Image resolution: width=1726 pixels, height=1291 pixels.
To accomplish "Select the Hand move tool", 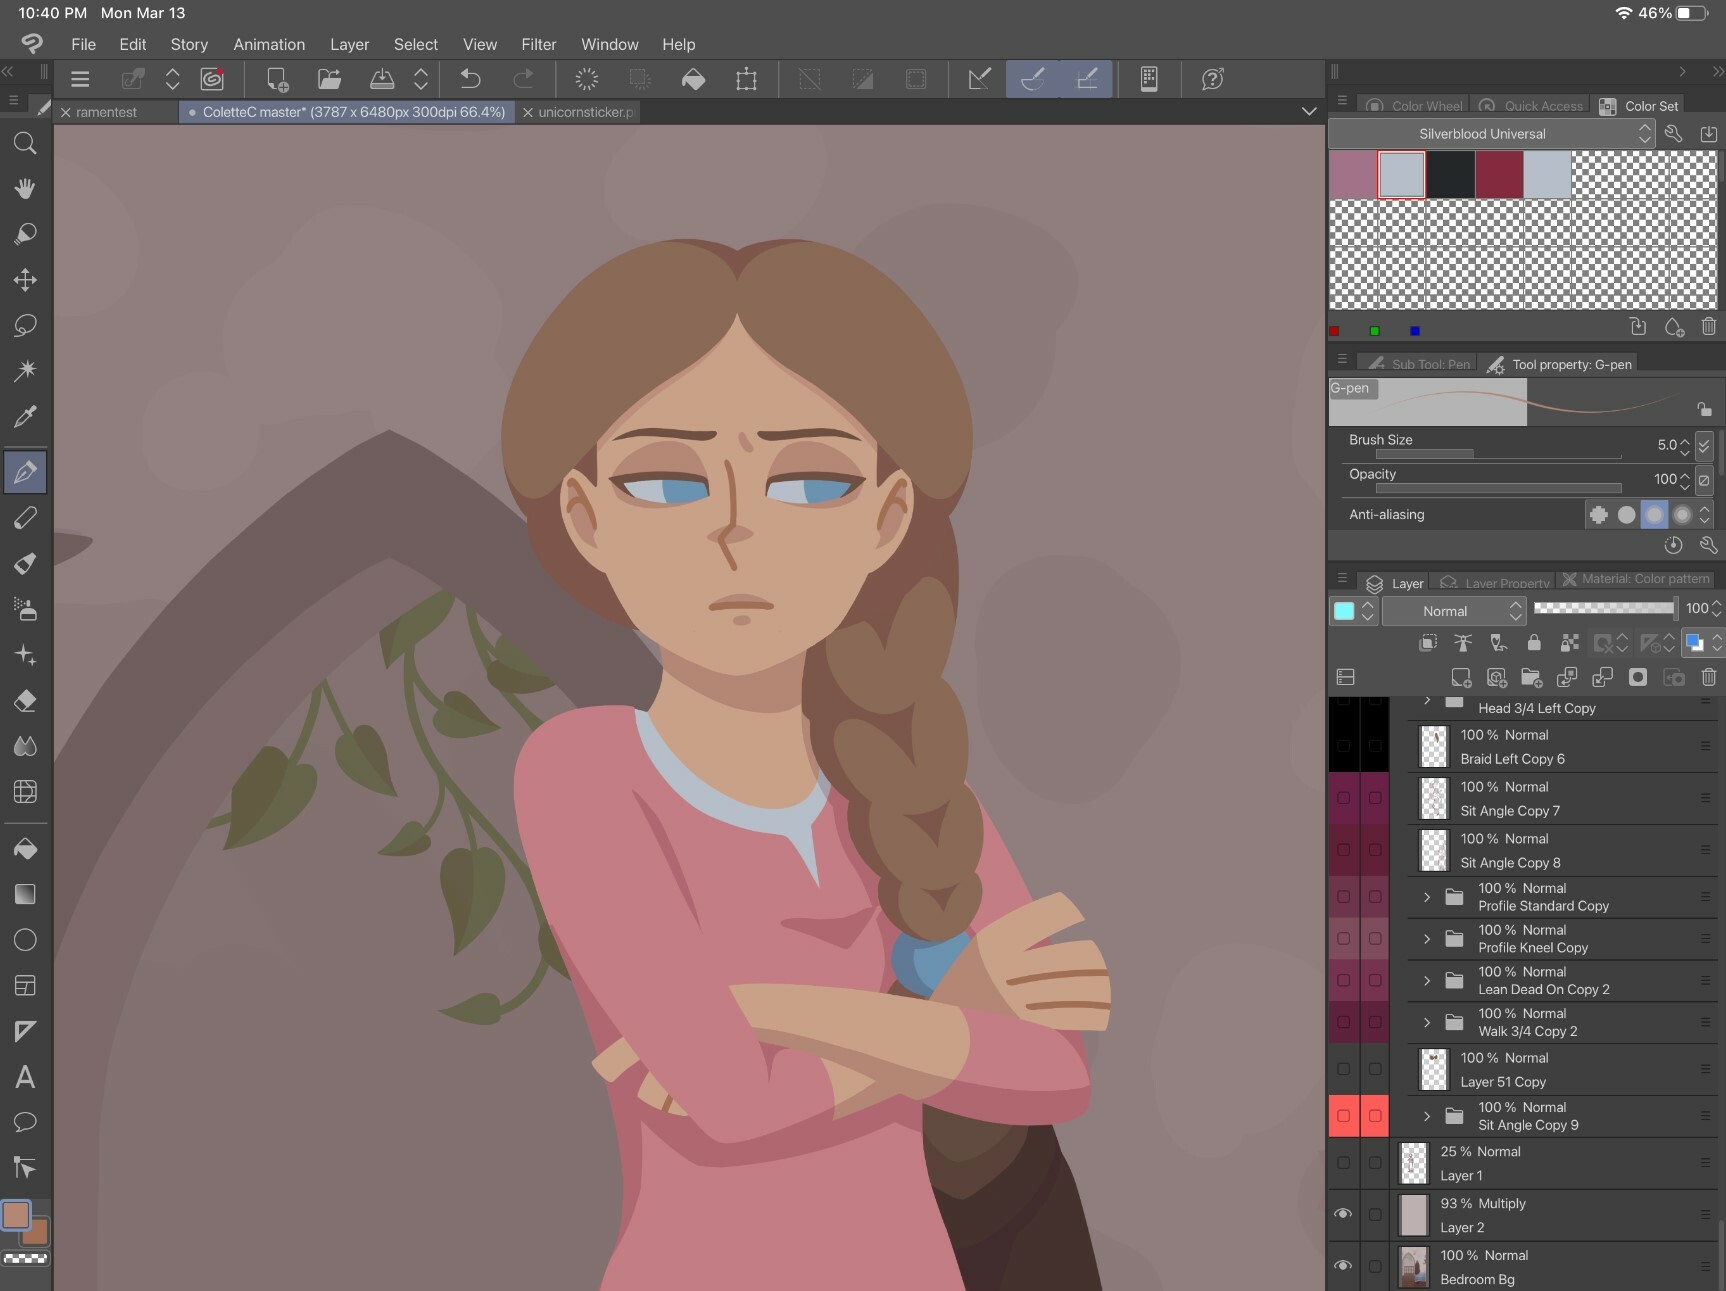I will click(x=25, y=188).
